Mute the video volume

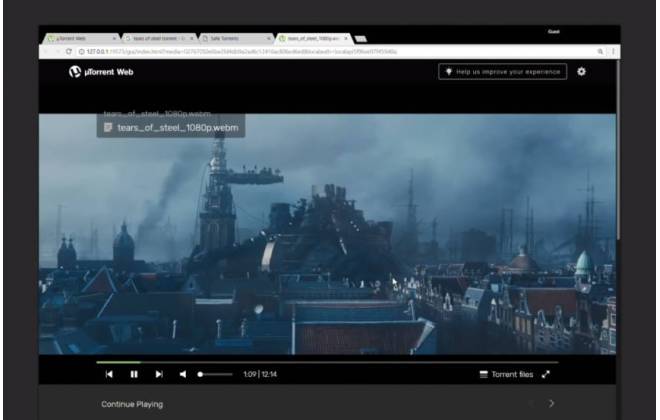tap(183, 374)
